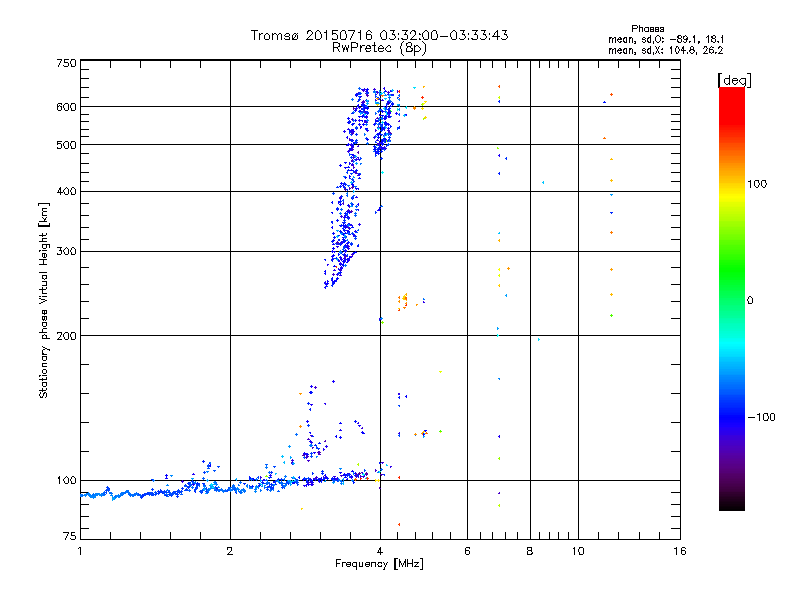Image resolution: width=800 pixels, height=600 pixels.
Task: Click the y-axis tick label "600"
Action: 66,107
